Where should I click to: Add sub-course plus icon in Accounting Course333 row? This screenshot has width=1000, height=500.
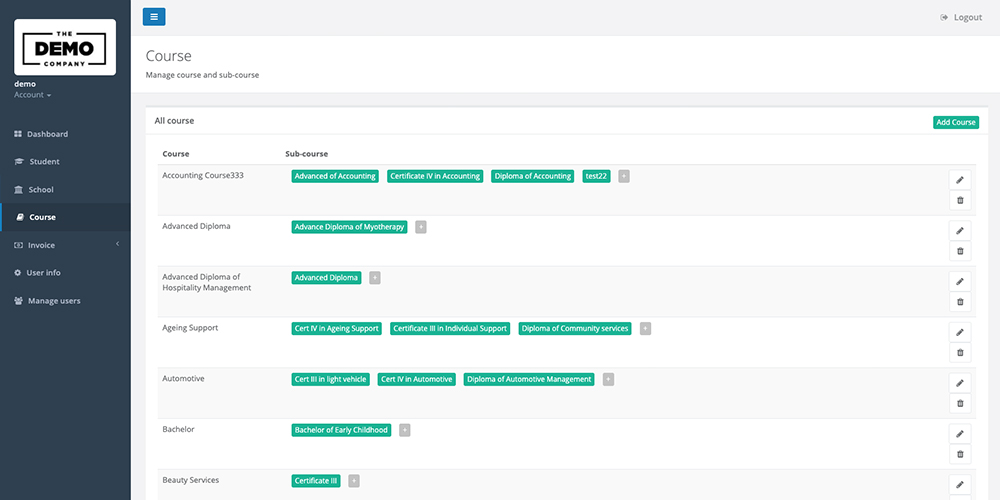pyautogui.click(x=624, y=176)
